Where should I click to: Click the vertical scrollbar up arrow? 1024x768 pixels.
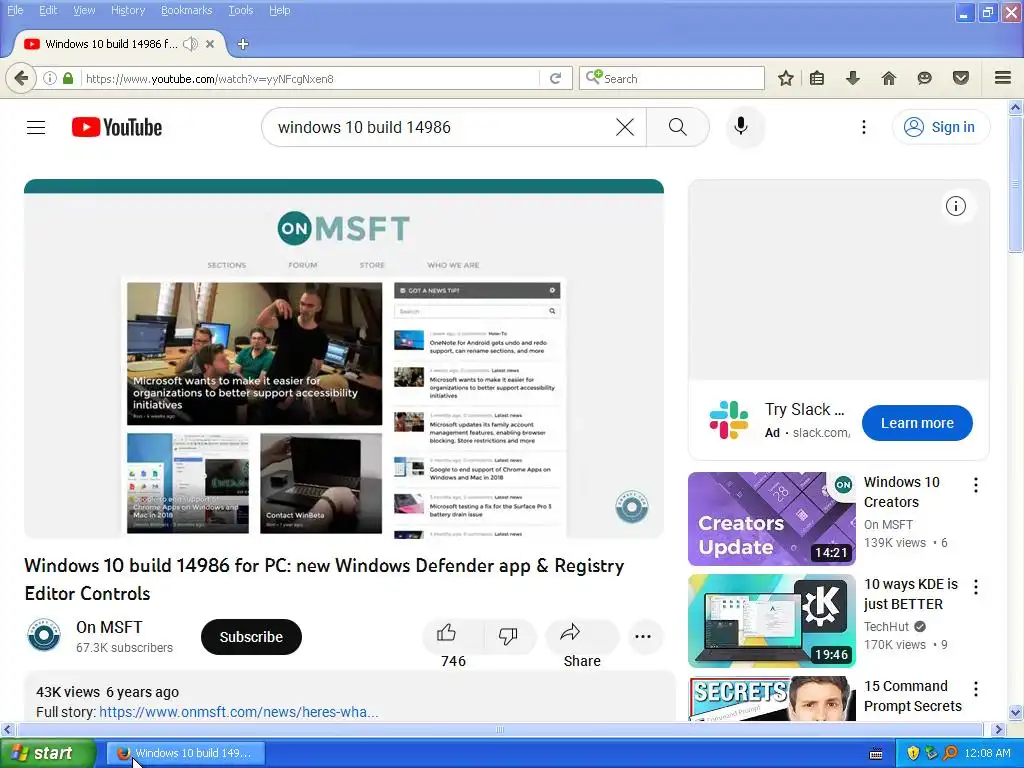[1016, 108]
